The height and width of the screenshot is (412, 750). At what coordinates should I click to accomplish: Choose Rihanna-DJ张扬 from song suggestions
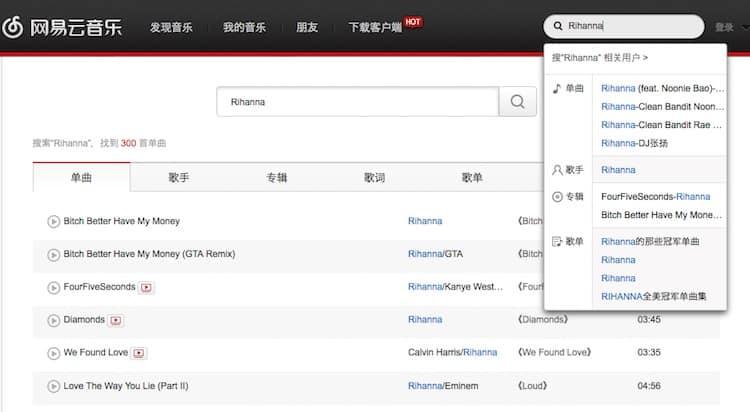634,143
